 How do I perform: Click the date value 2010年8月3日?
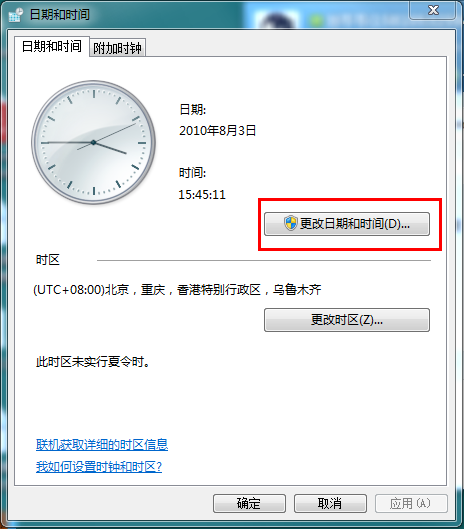pyautogui.click(x=218, y=131)
